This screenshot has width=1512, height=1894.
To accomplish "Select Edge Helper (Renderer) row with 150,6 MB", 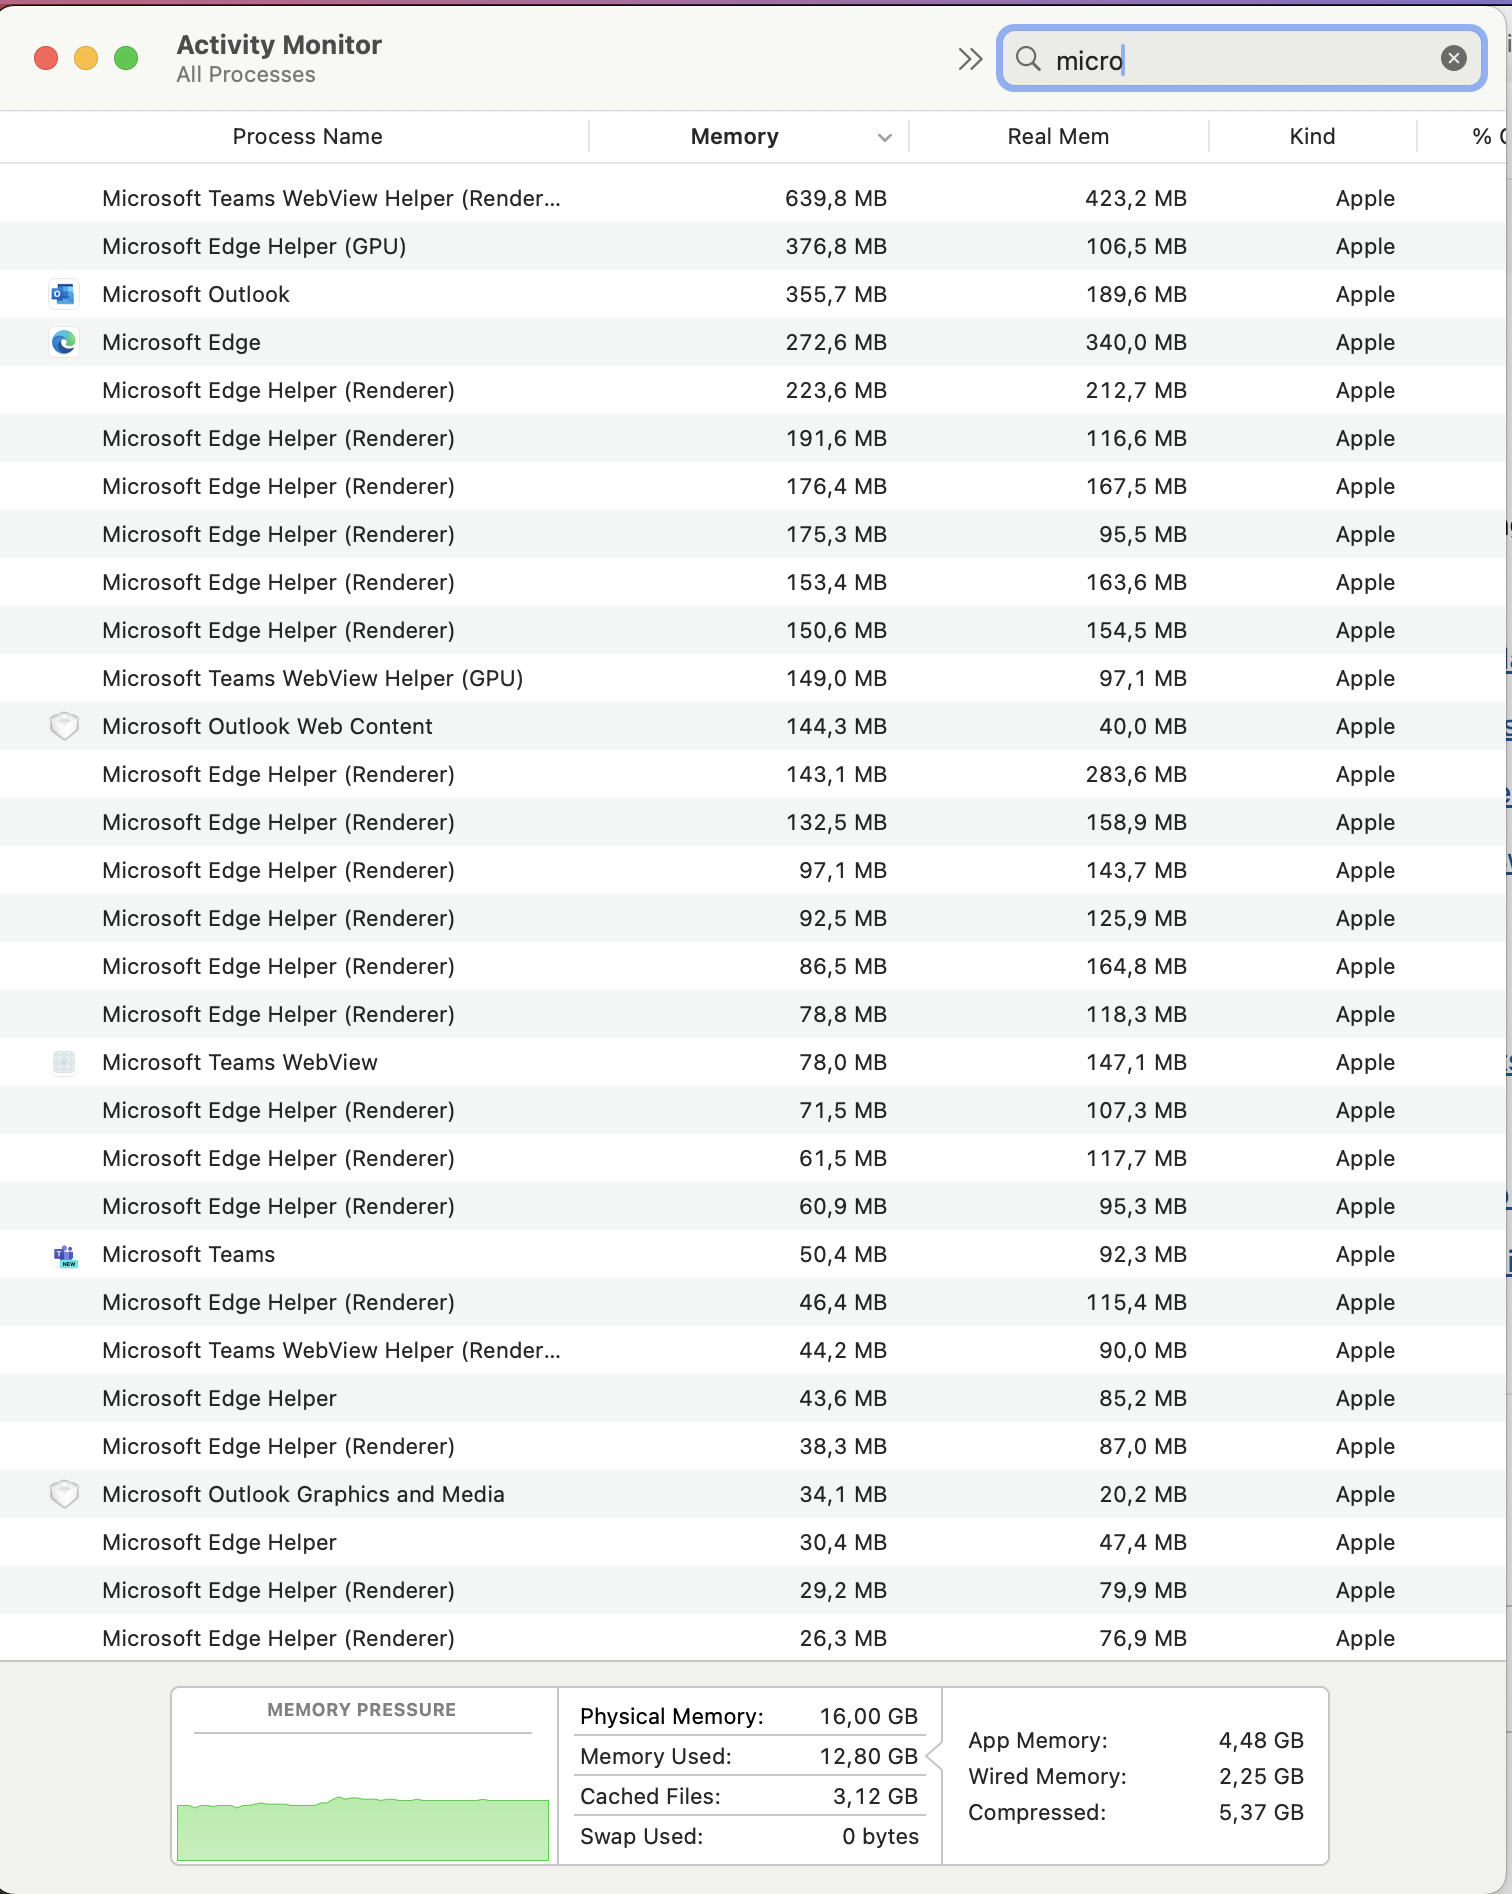I will pyautogui.click(x=753, y=630).
